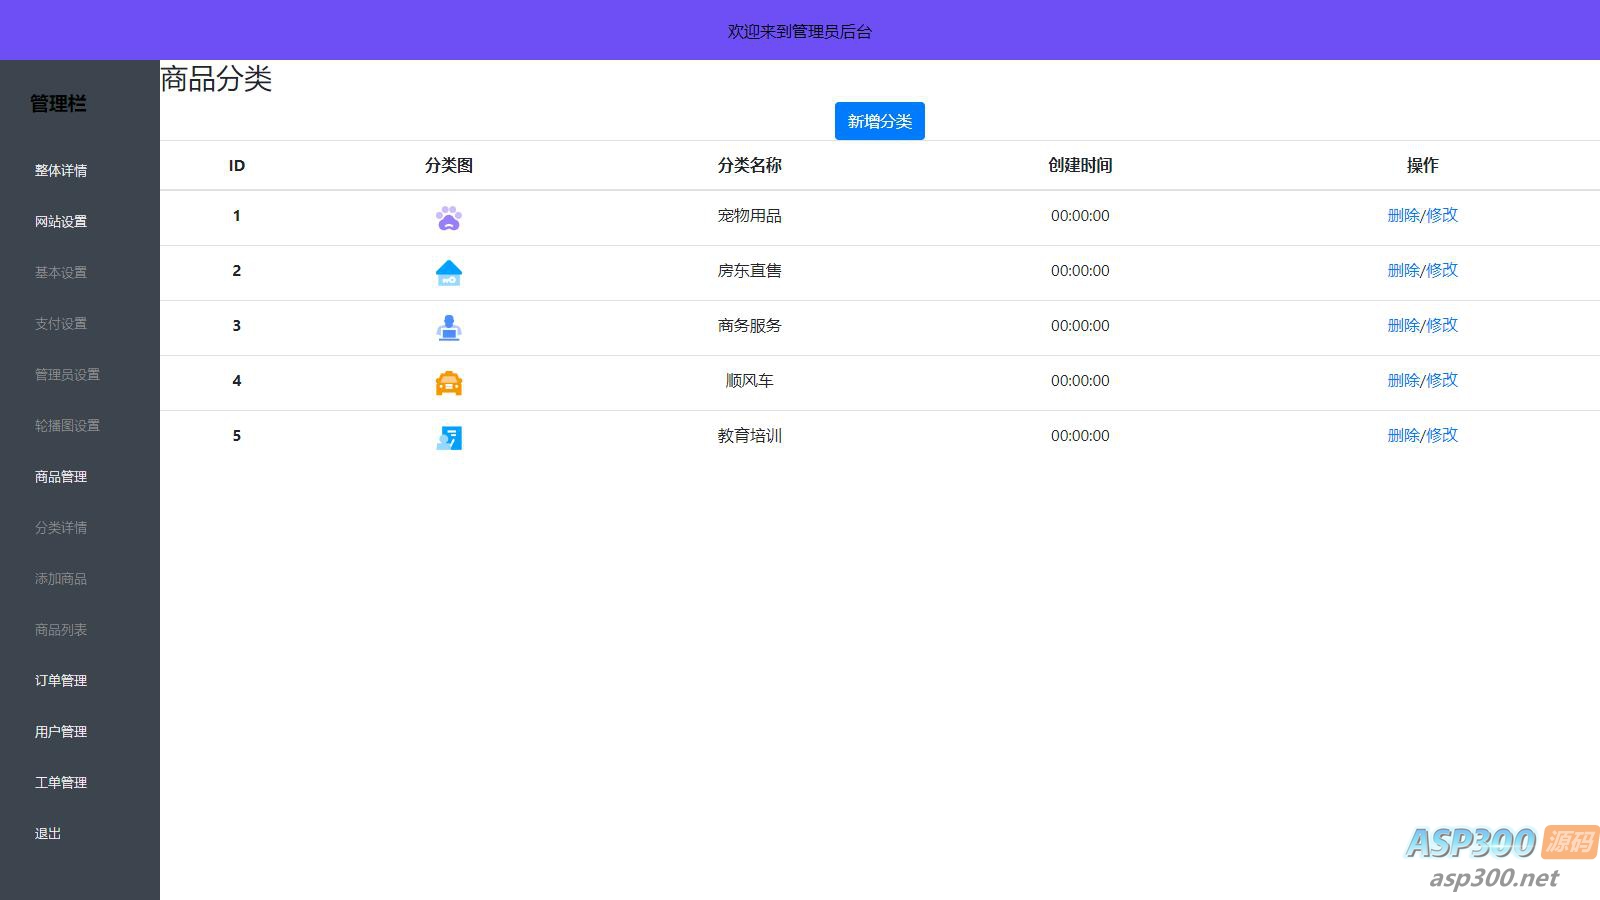This screenshot has height=900, width=1600.
Task: Modify the 宠物用品 category
Action: coord(1442,215)
